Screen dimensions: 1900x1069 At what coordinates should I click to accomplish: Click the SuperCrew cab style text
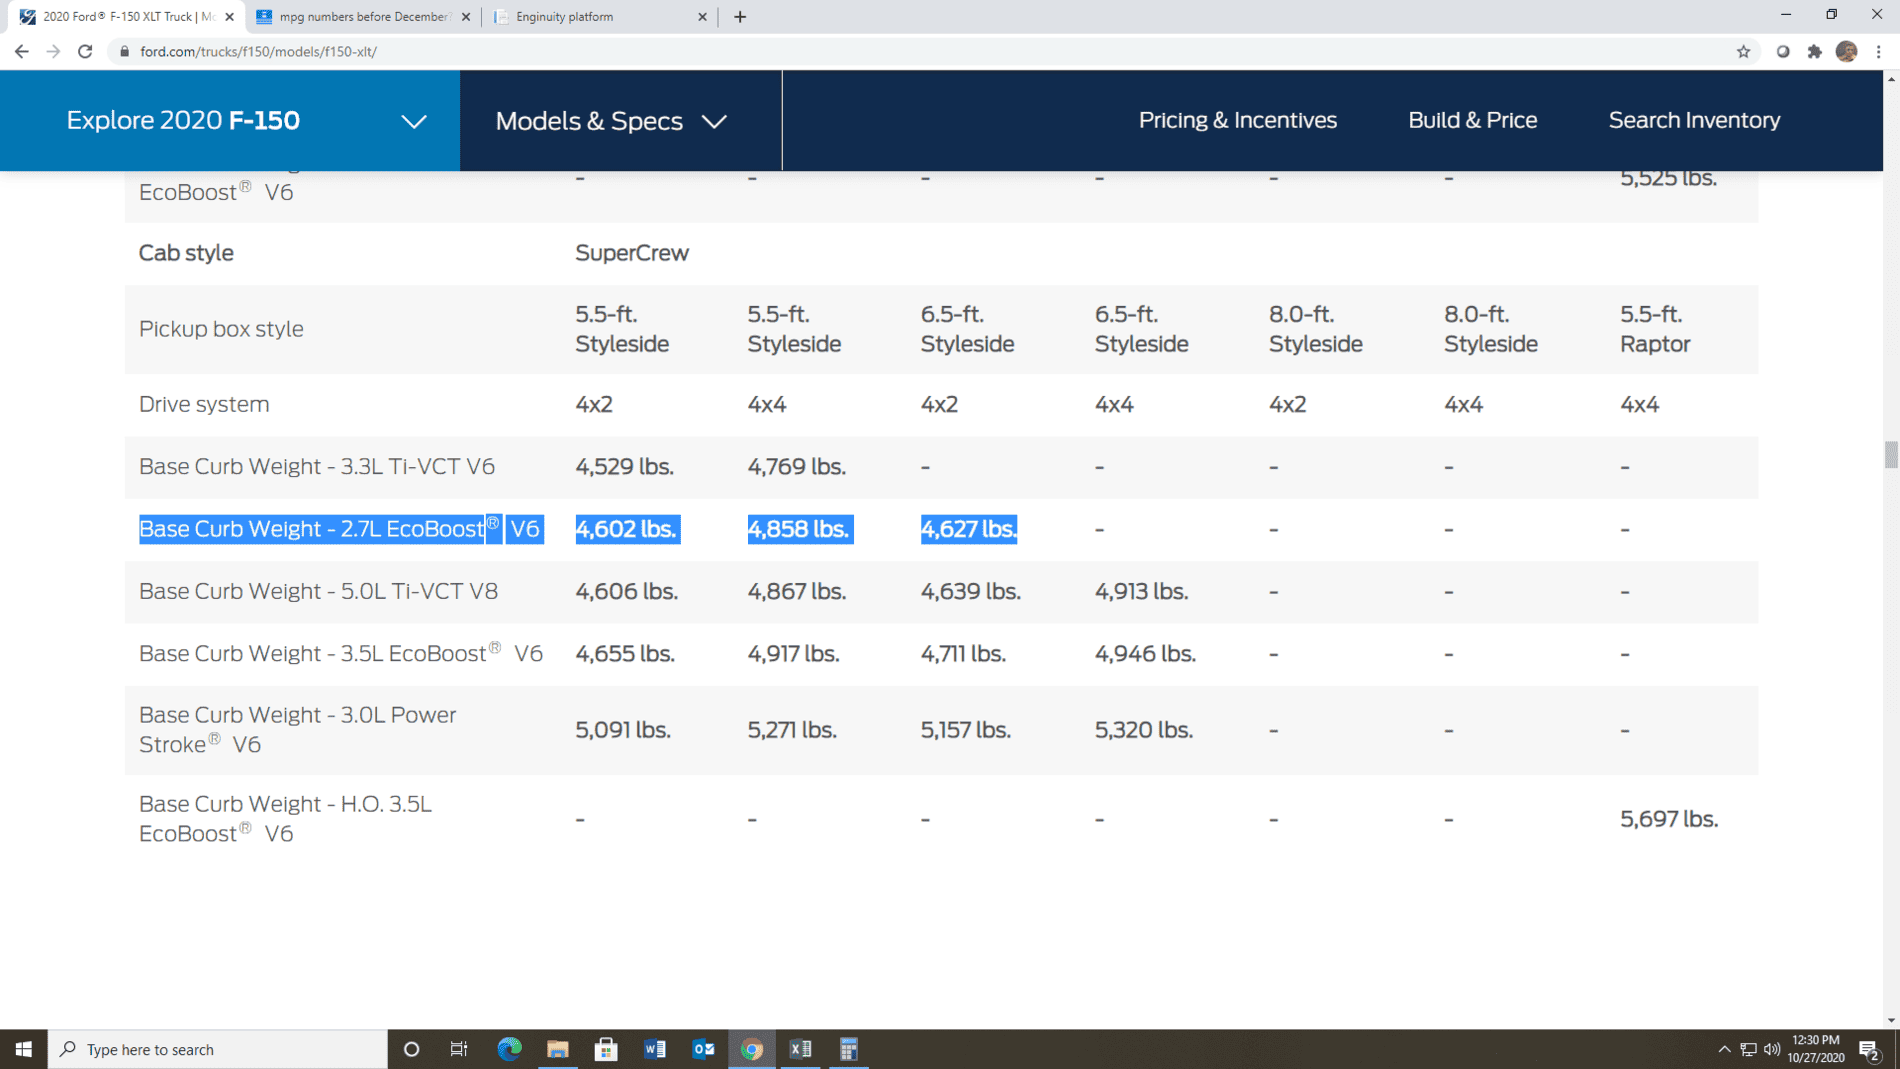click(x=632, y=253)
